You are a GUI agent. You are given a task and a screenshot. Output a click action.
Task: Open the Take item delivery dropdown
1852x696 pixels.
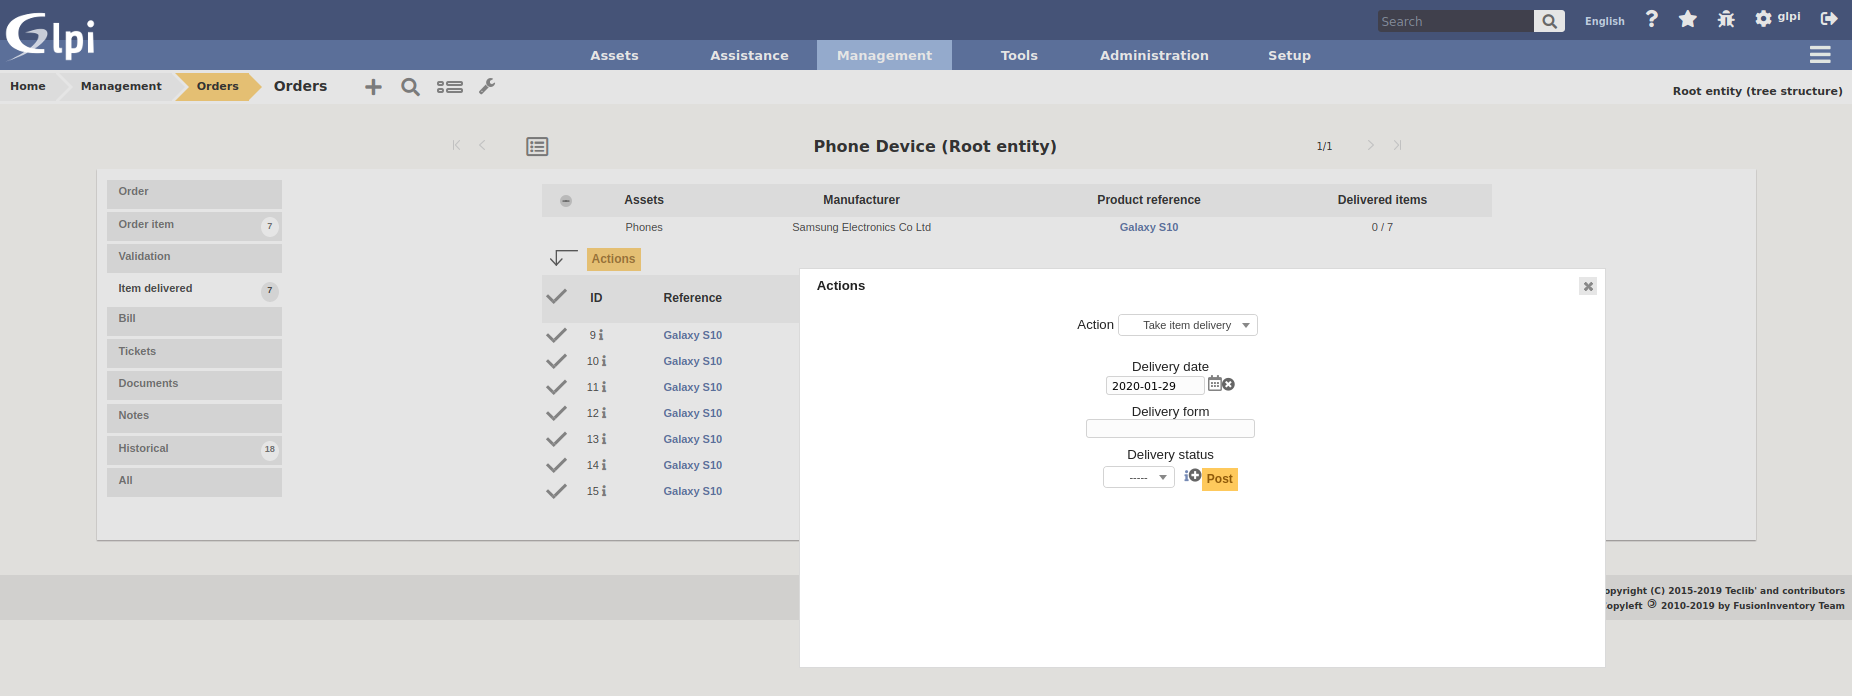click(x=1188, y=325)
